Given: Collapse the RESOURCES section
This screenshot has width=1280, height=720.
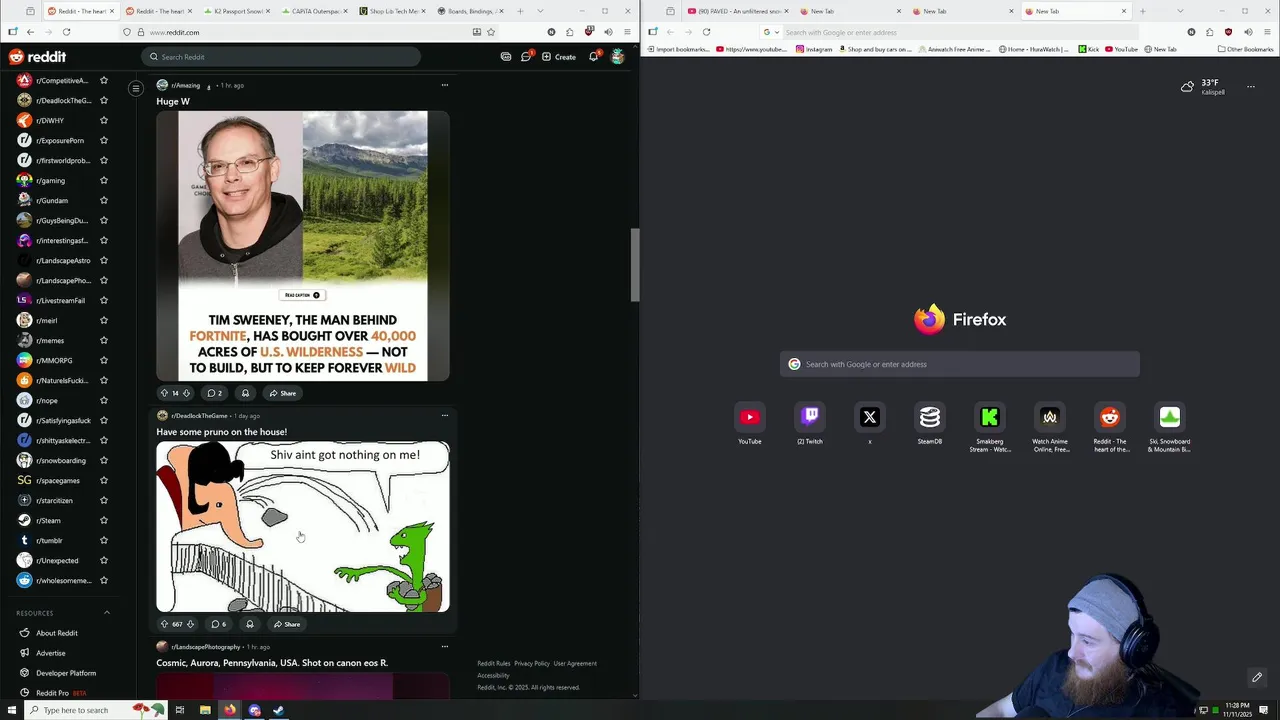Looking at the screenshot, I should pyautogui.click(x=107, y=613).
